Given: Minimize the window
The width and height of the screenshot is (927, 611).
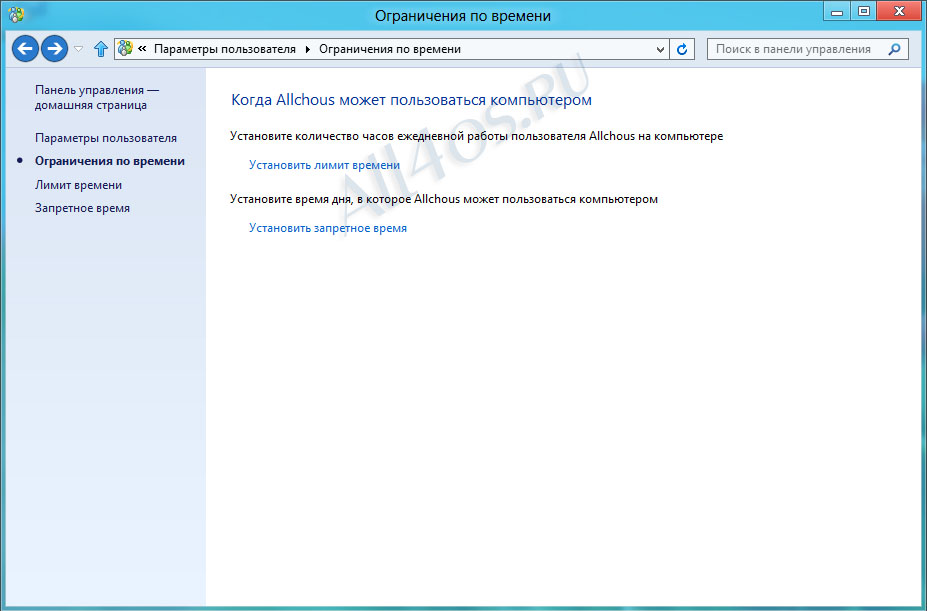Looking at the screenshot, I should point(837,11).
